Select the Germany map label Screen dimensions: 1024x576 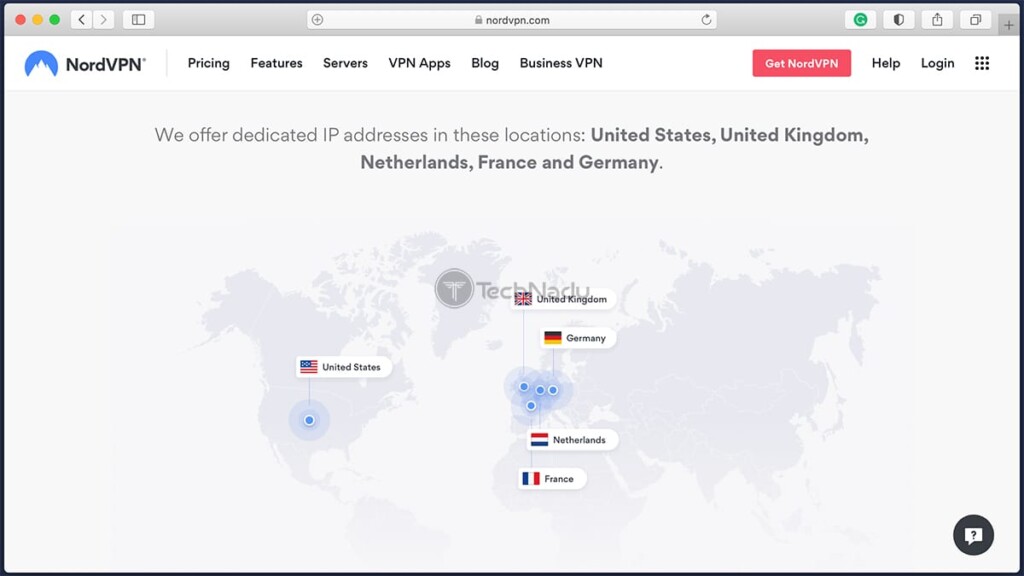577,338
